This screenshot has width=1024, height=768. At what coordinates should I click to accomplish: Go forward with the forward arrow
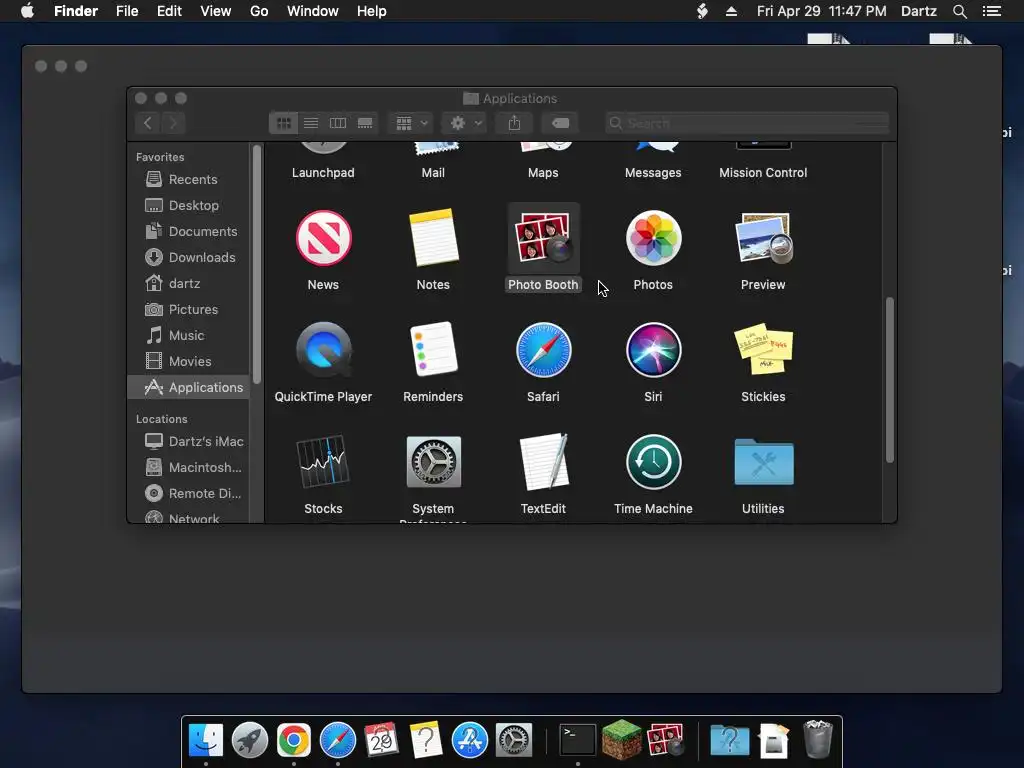[x=173, y=123]
